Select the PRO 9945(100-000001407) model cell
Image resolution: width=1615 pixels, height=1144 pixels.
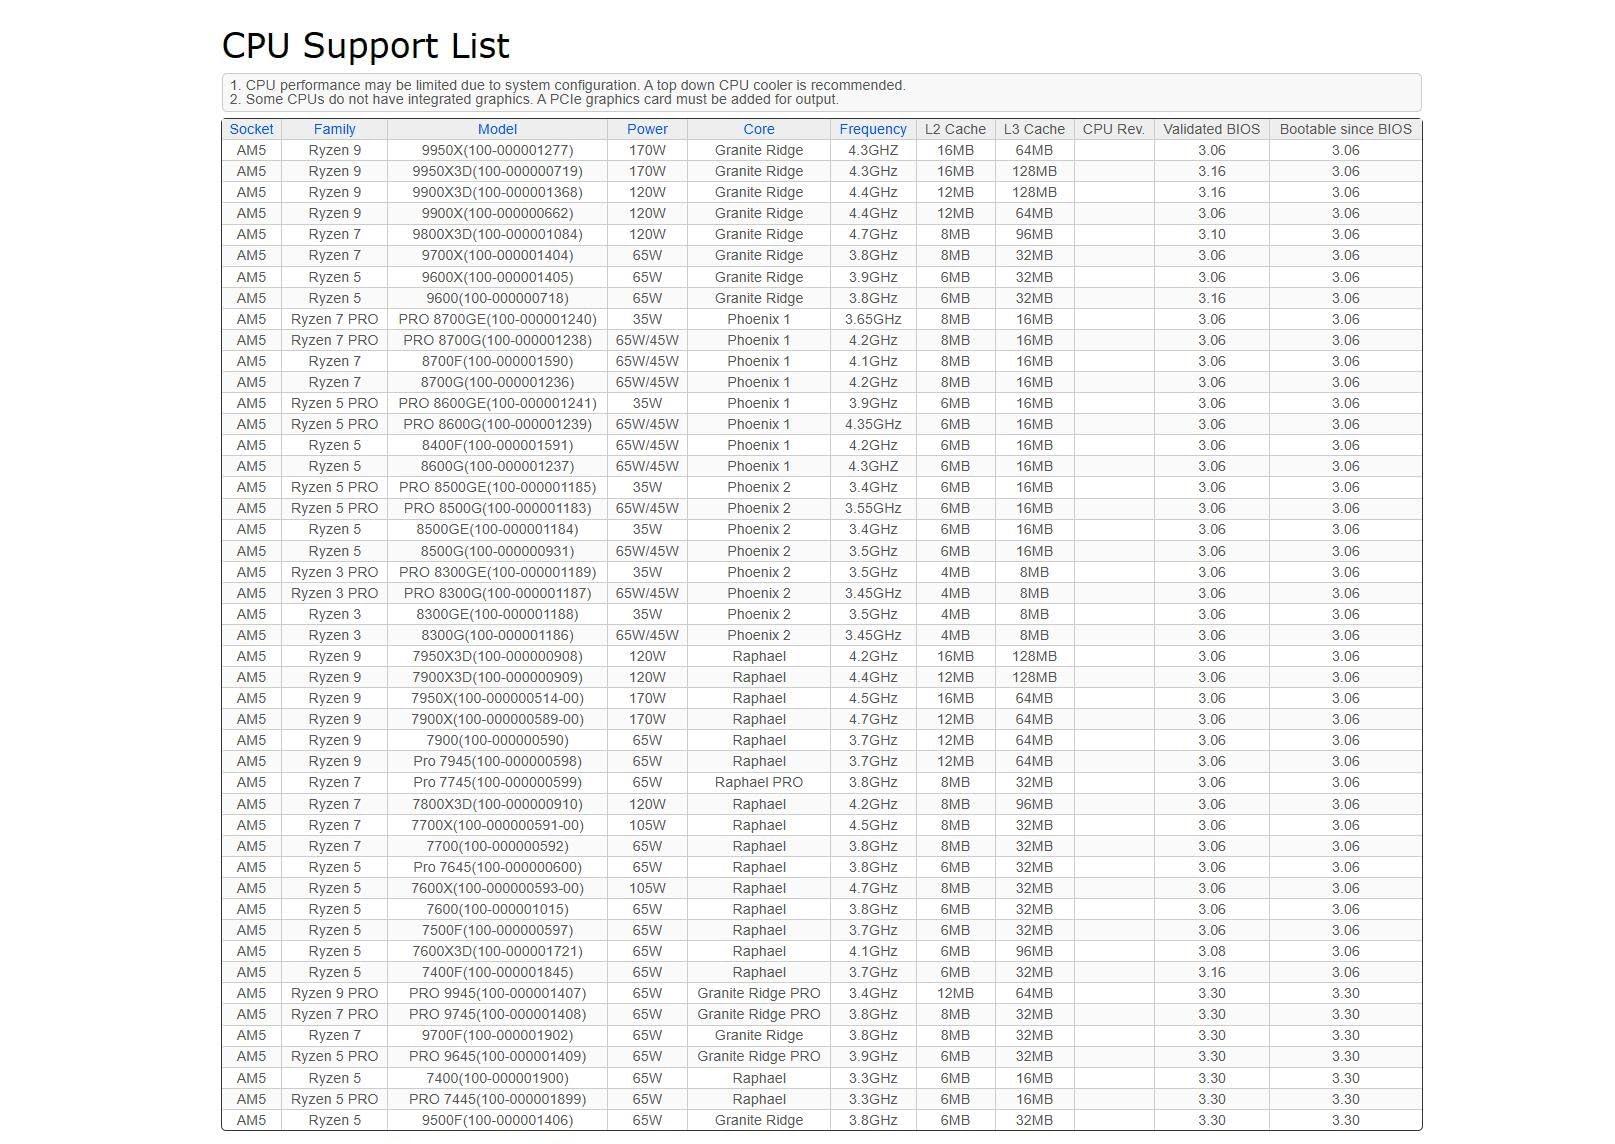(497, 993)
